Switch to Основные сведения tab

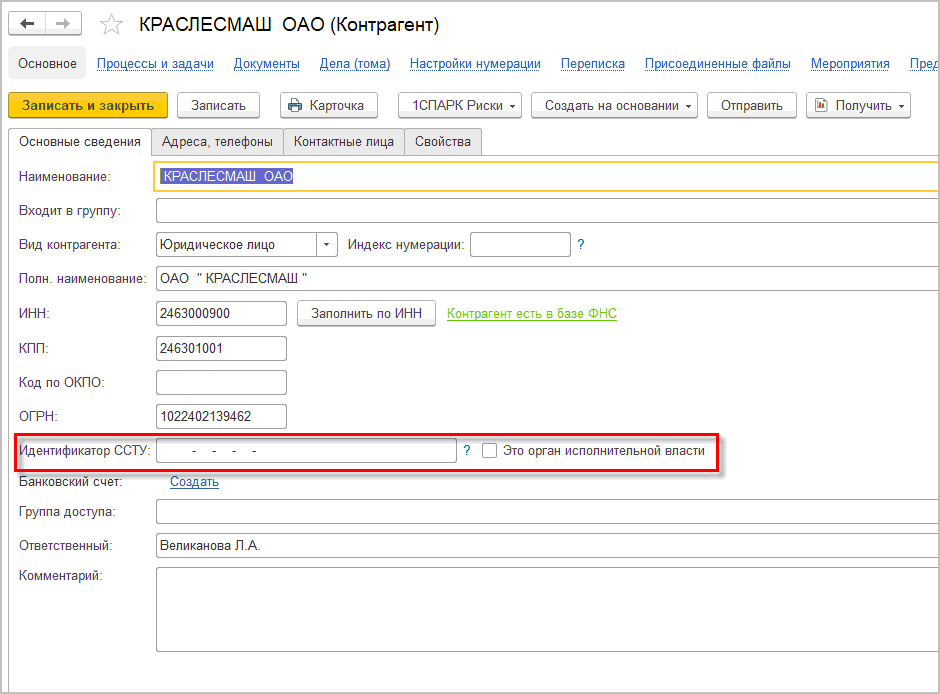(x=80, y=141)
